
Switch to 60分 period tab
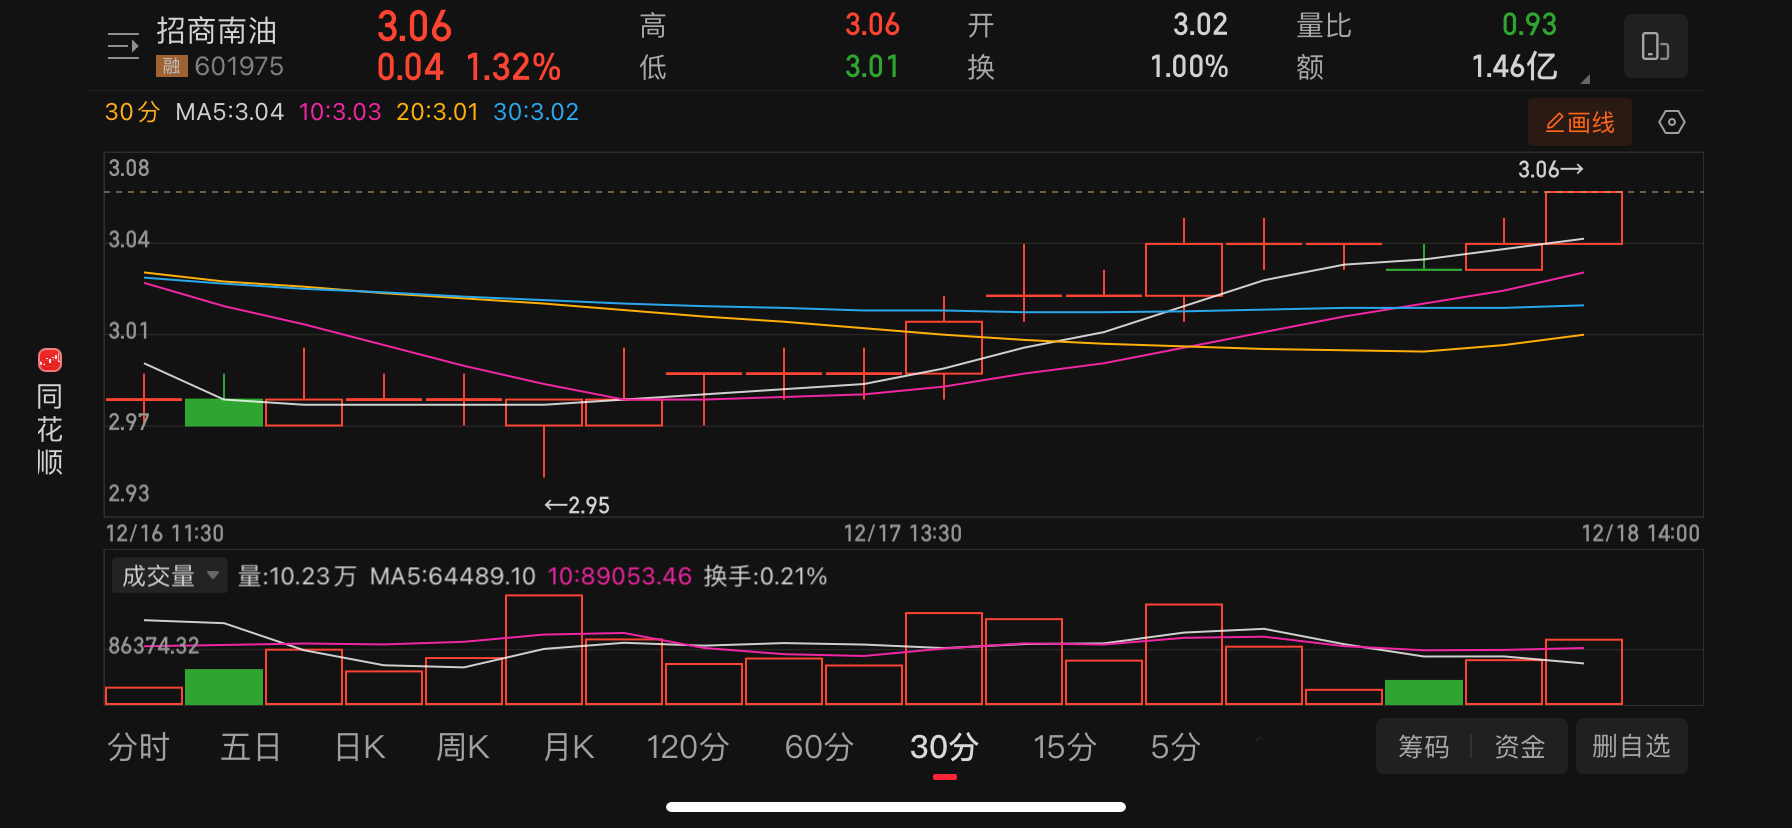pos(819,747)
